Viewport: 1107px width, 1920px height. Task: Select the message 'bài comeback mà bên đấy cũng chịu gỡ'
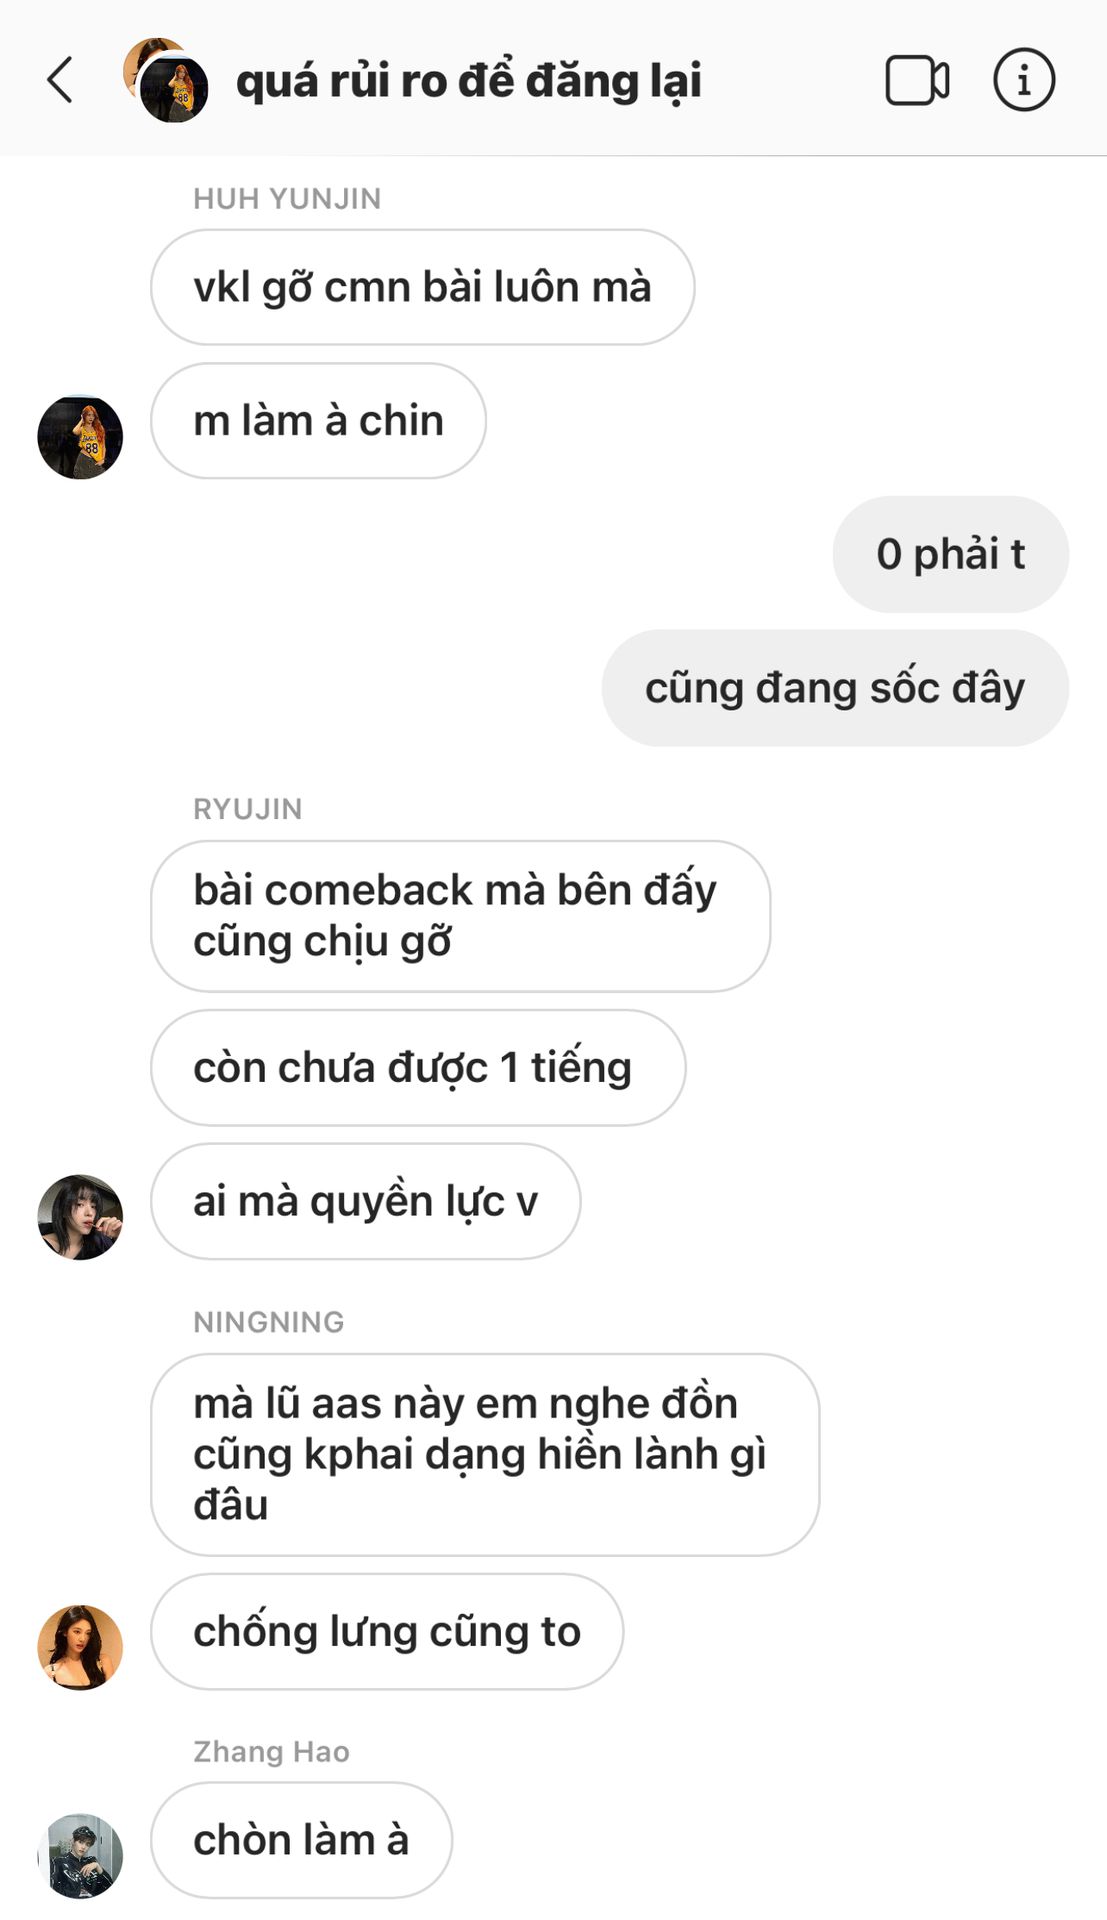[460, 916]
